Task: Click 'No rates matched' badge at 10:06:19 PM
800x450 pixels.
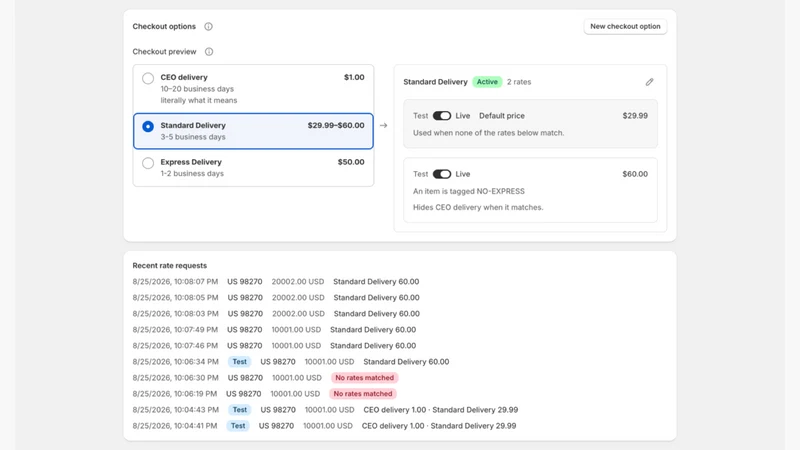Action: click(363, 394)
